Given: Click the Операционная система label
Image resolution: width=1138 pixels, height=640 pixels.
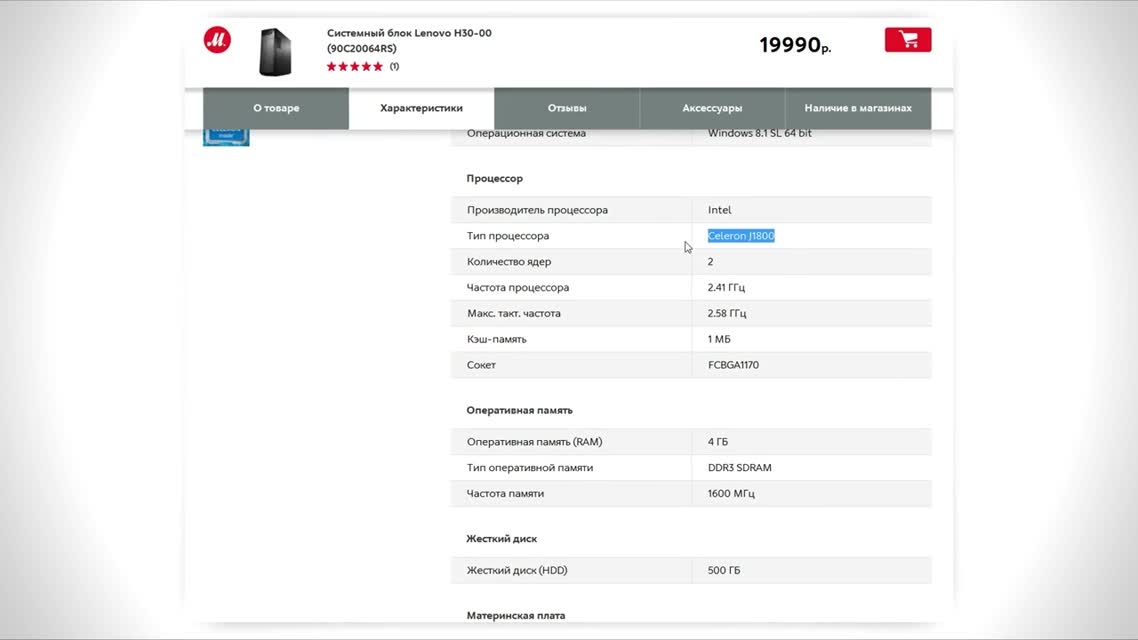Looking at the screenshot, I should coord(526,134).
